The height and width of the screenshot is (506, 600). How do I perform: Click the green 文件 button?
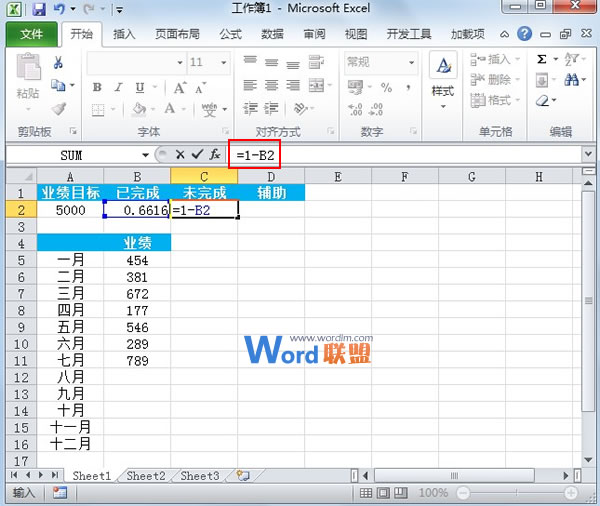(32, 33)
